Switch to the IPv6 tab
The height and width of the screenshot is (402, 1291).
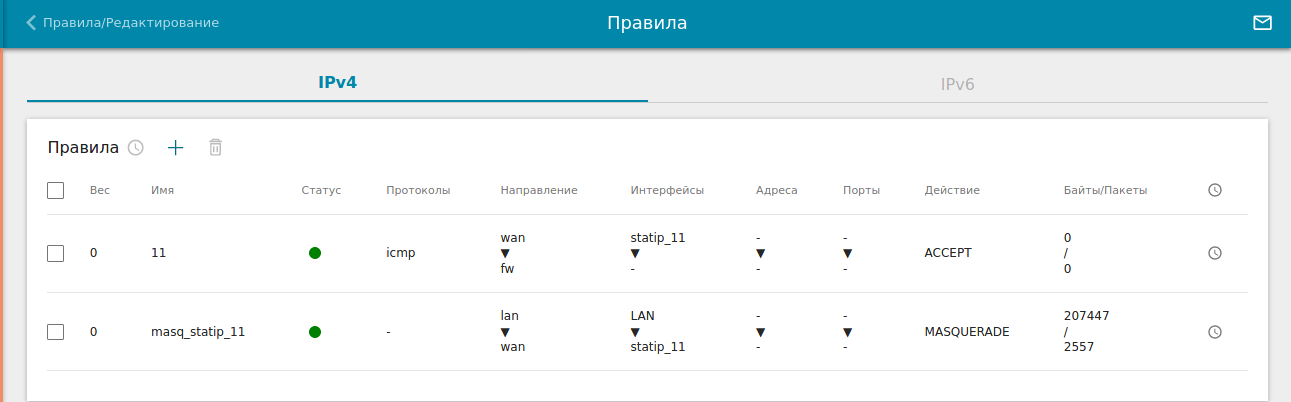point(957,84)
